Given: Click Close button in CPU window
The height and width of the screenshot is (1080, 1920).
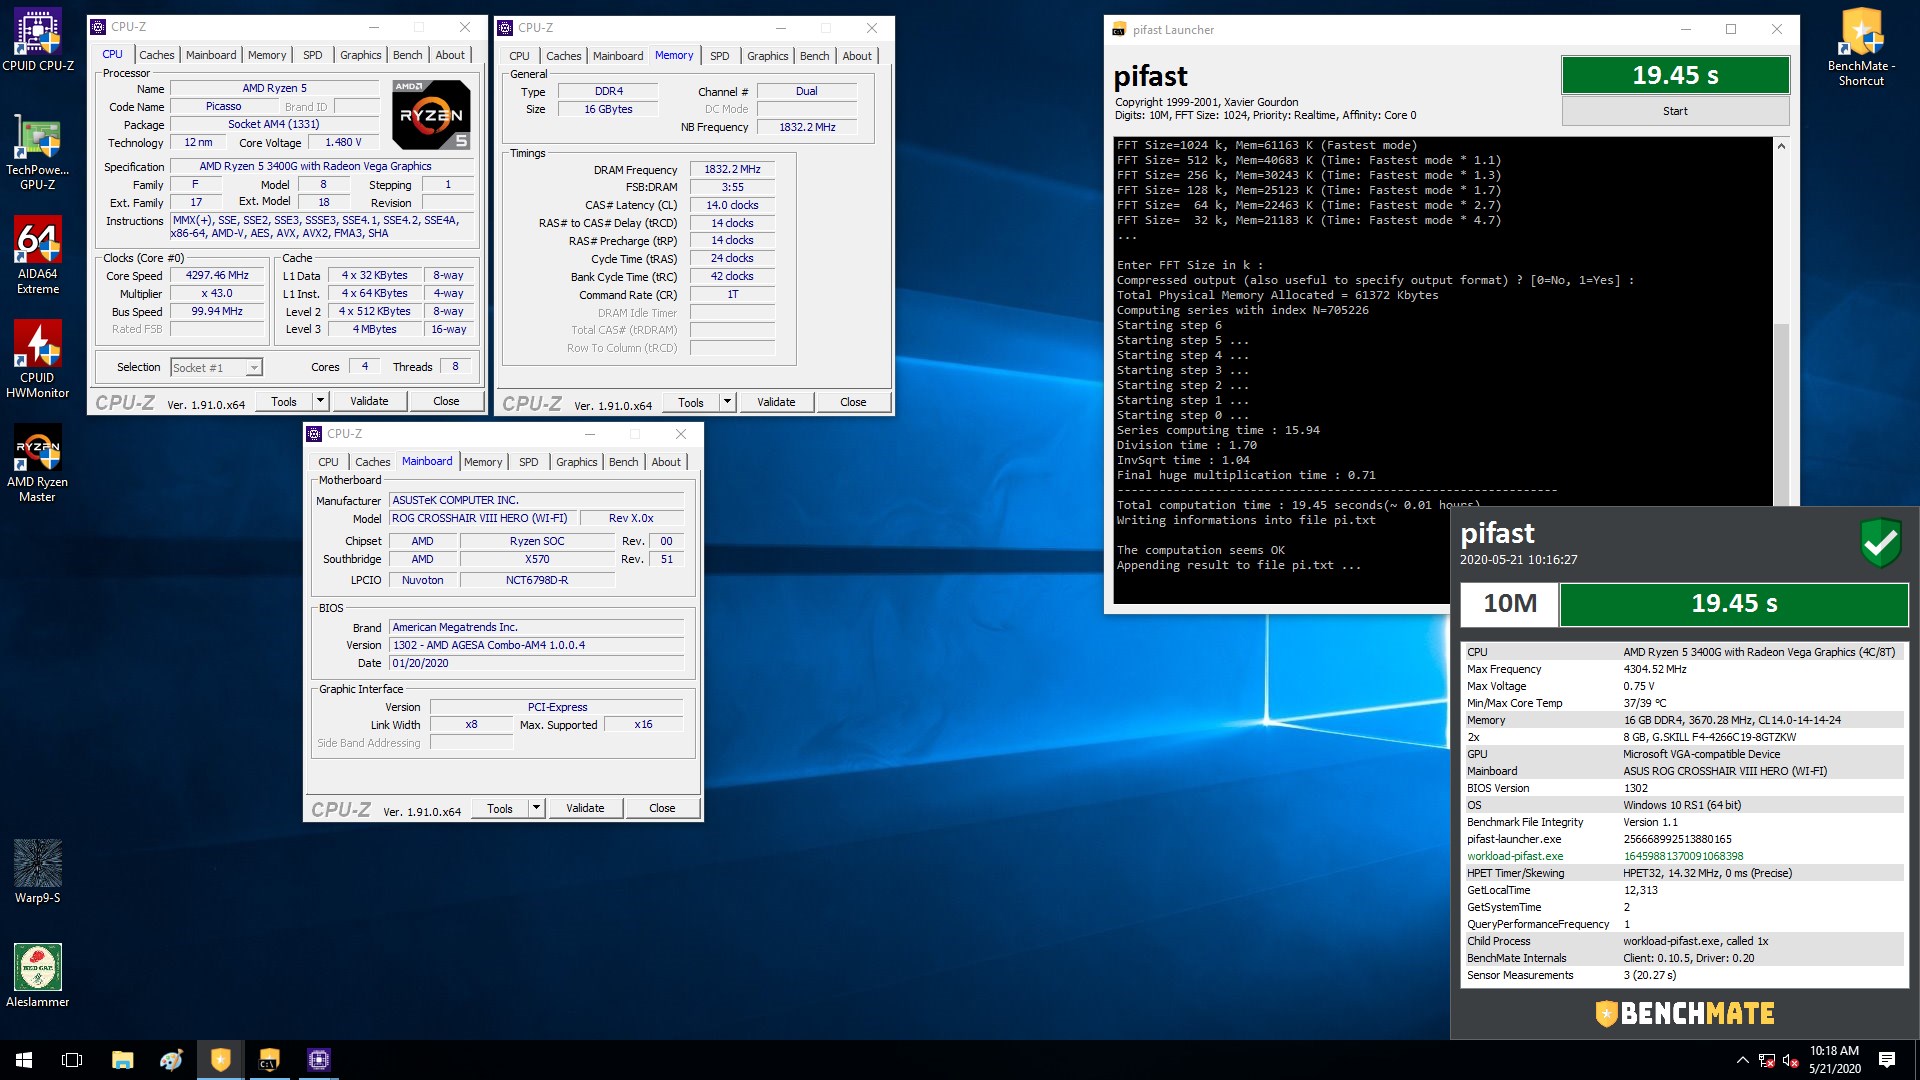Looking at the screenshot, I should 446,401.
